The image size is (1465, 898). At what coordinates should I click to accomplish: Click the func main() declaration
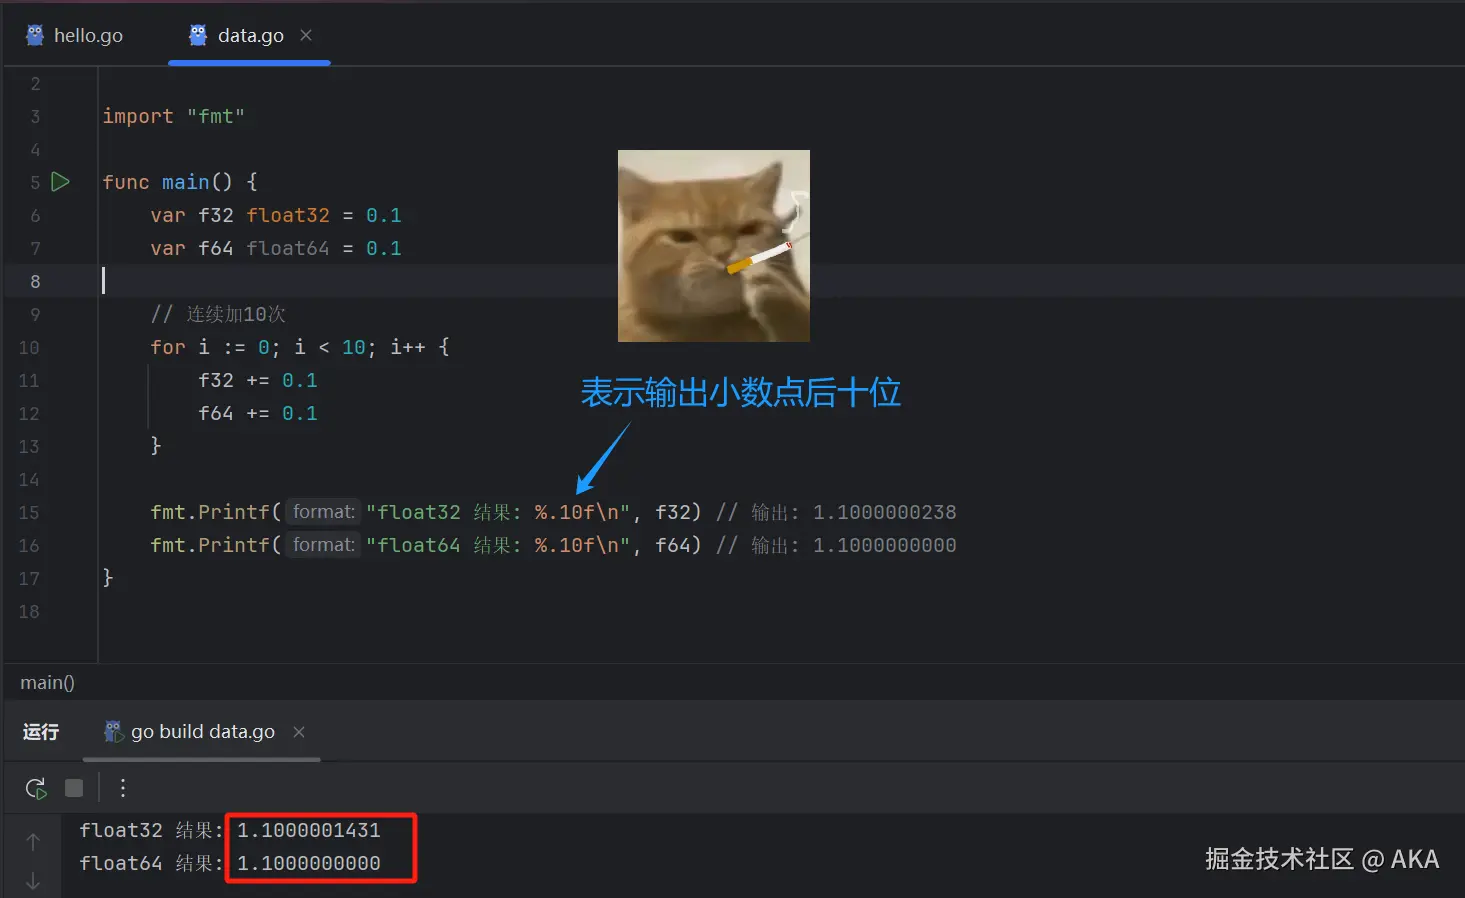coord(180,182)
